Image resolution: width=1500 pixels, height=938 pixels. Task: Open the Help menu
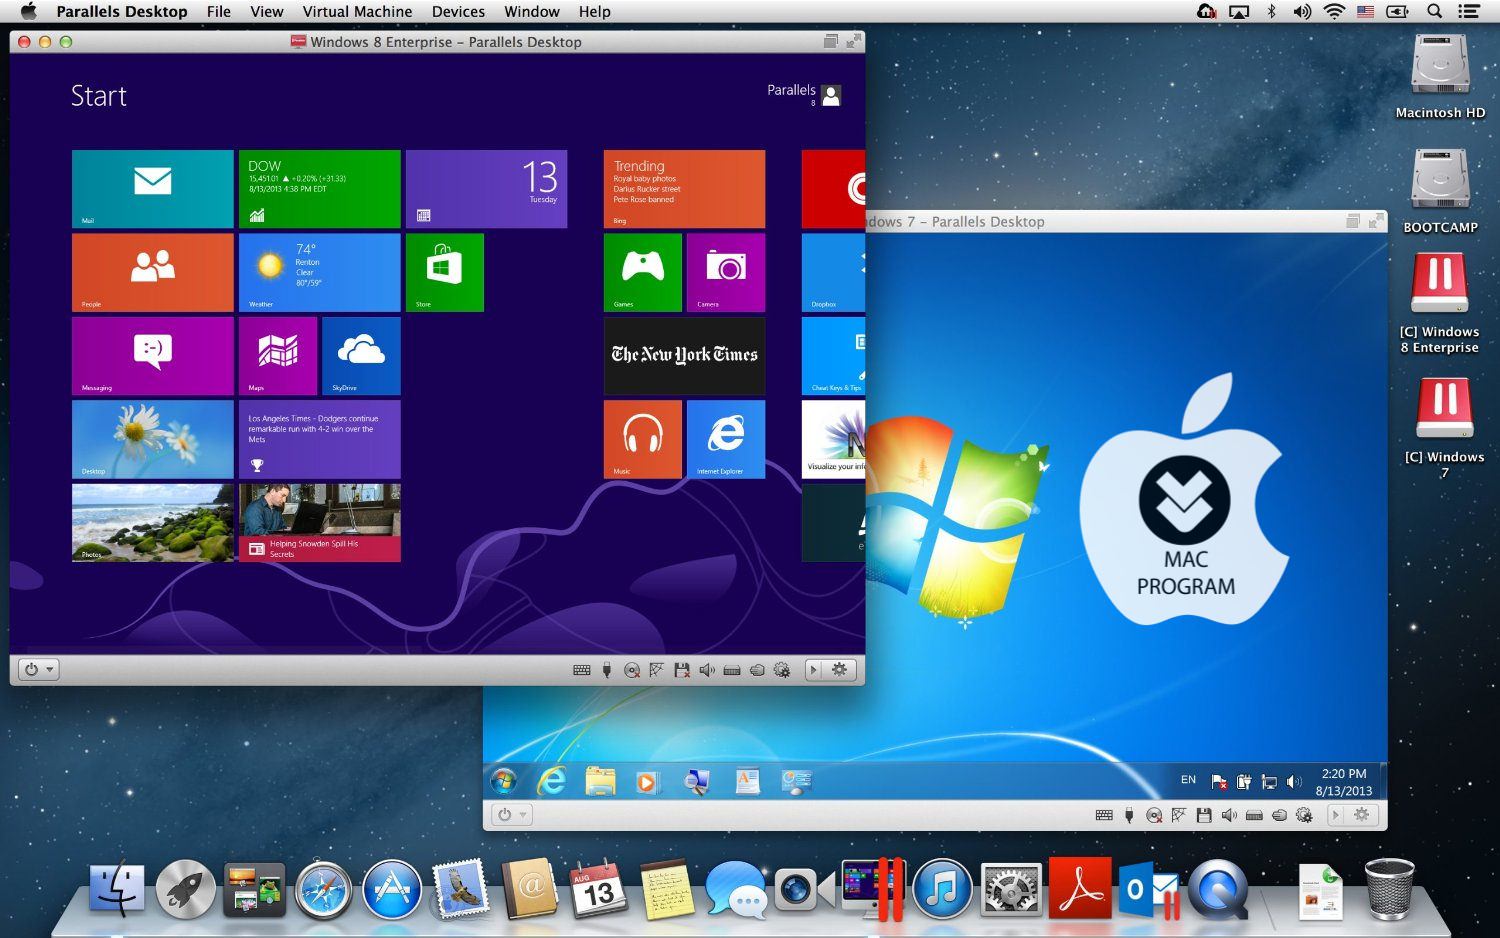click(x=595, y=12)
